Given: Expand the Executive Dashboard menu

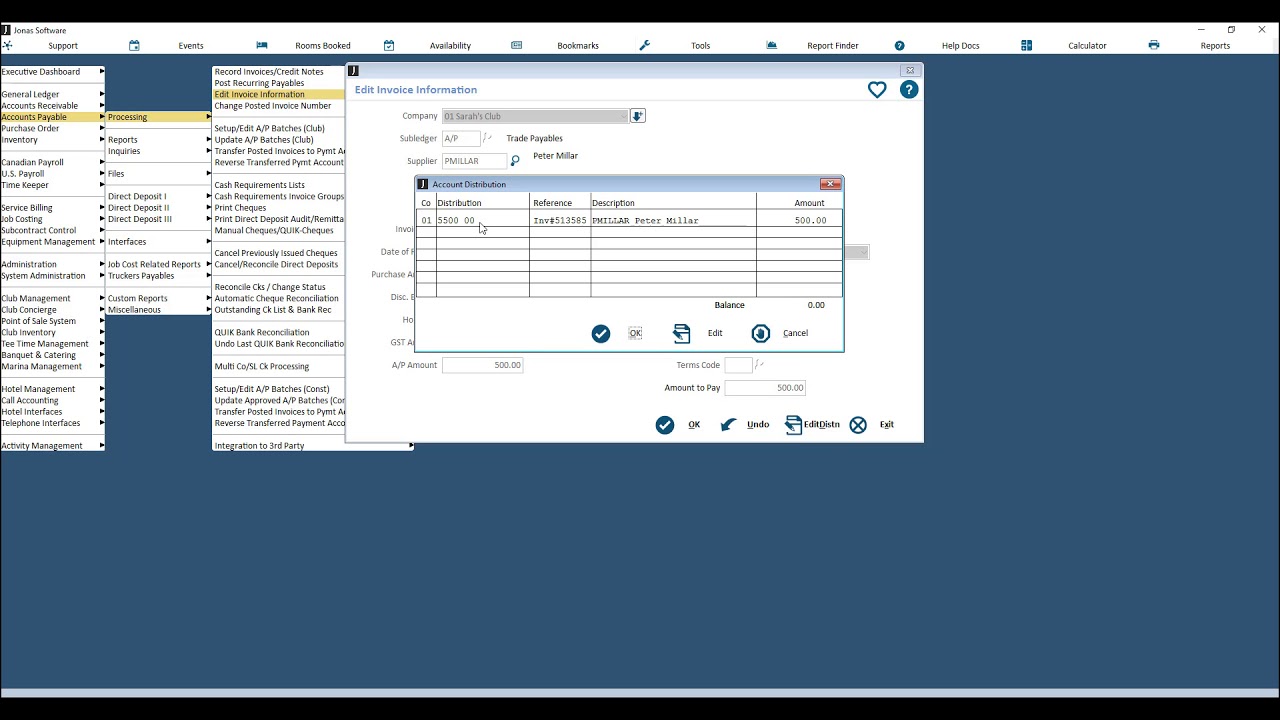Looking at the screenshot, I should (x=53, y=72).
